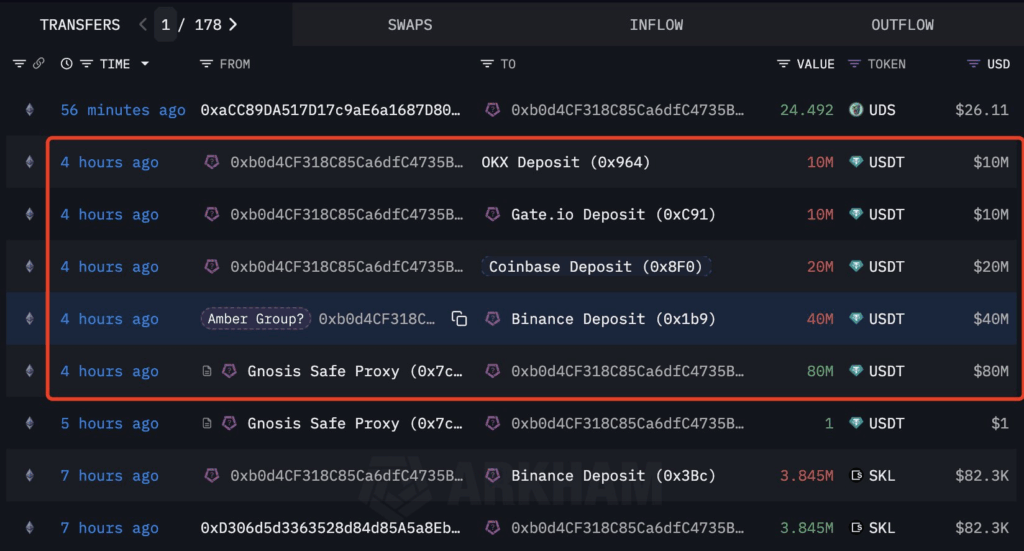Click contract icon in 5 hours ago row
This screenshot has height=551, width=1024.
(x=207, y=424)
